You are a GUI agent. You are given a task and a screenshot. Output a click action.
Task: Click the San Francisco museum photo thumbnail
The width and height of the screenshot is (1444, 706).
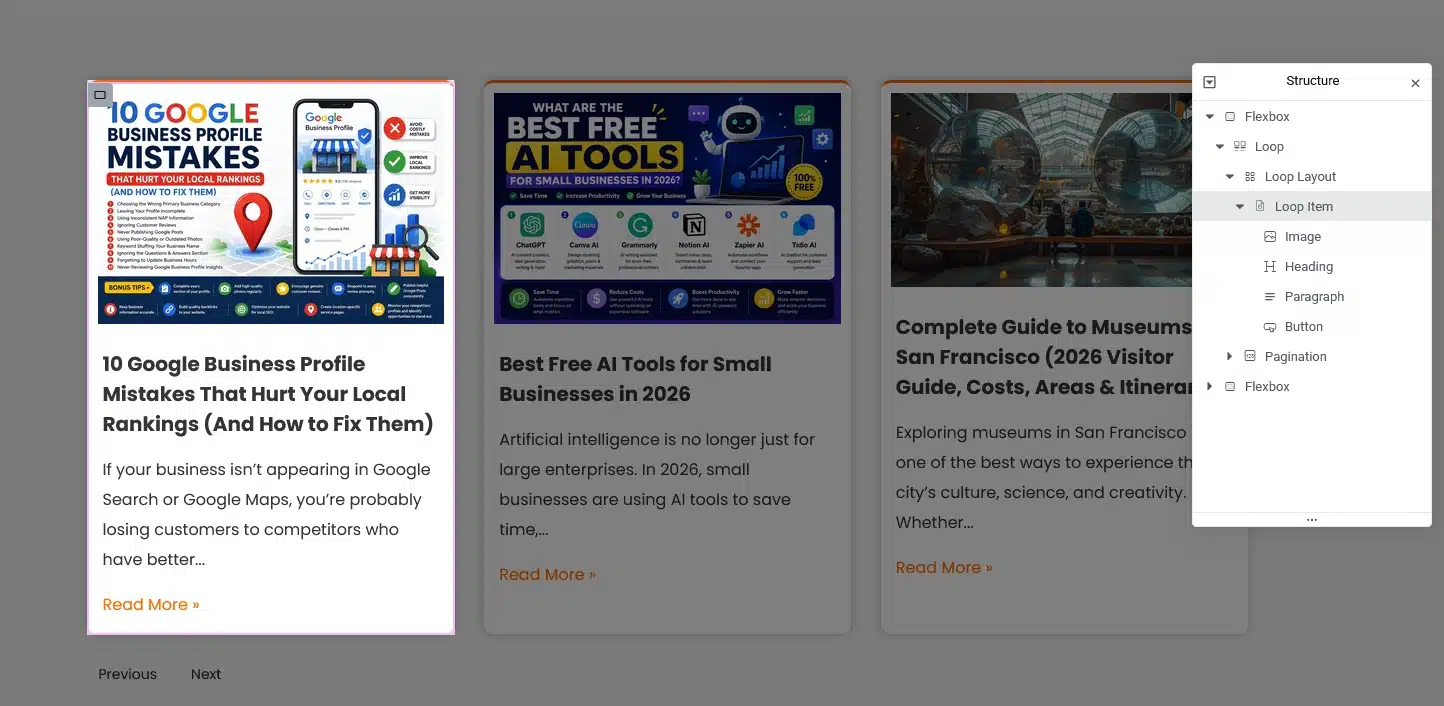point(1041,190)
